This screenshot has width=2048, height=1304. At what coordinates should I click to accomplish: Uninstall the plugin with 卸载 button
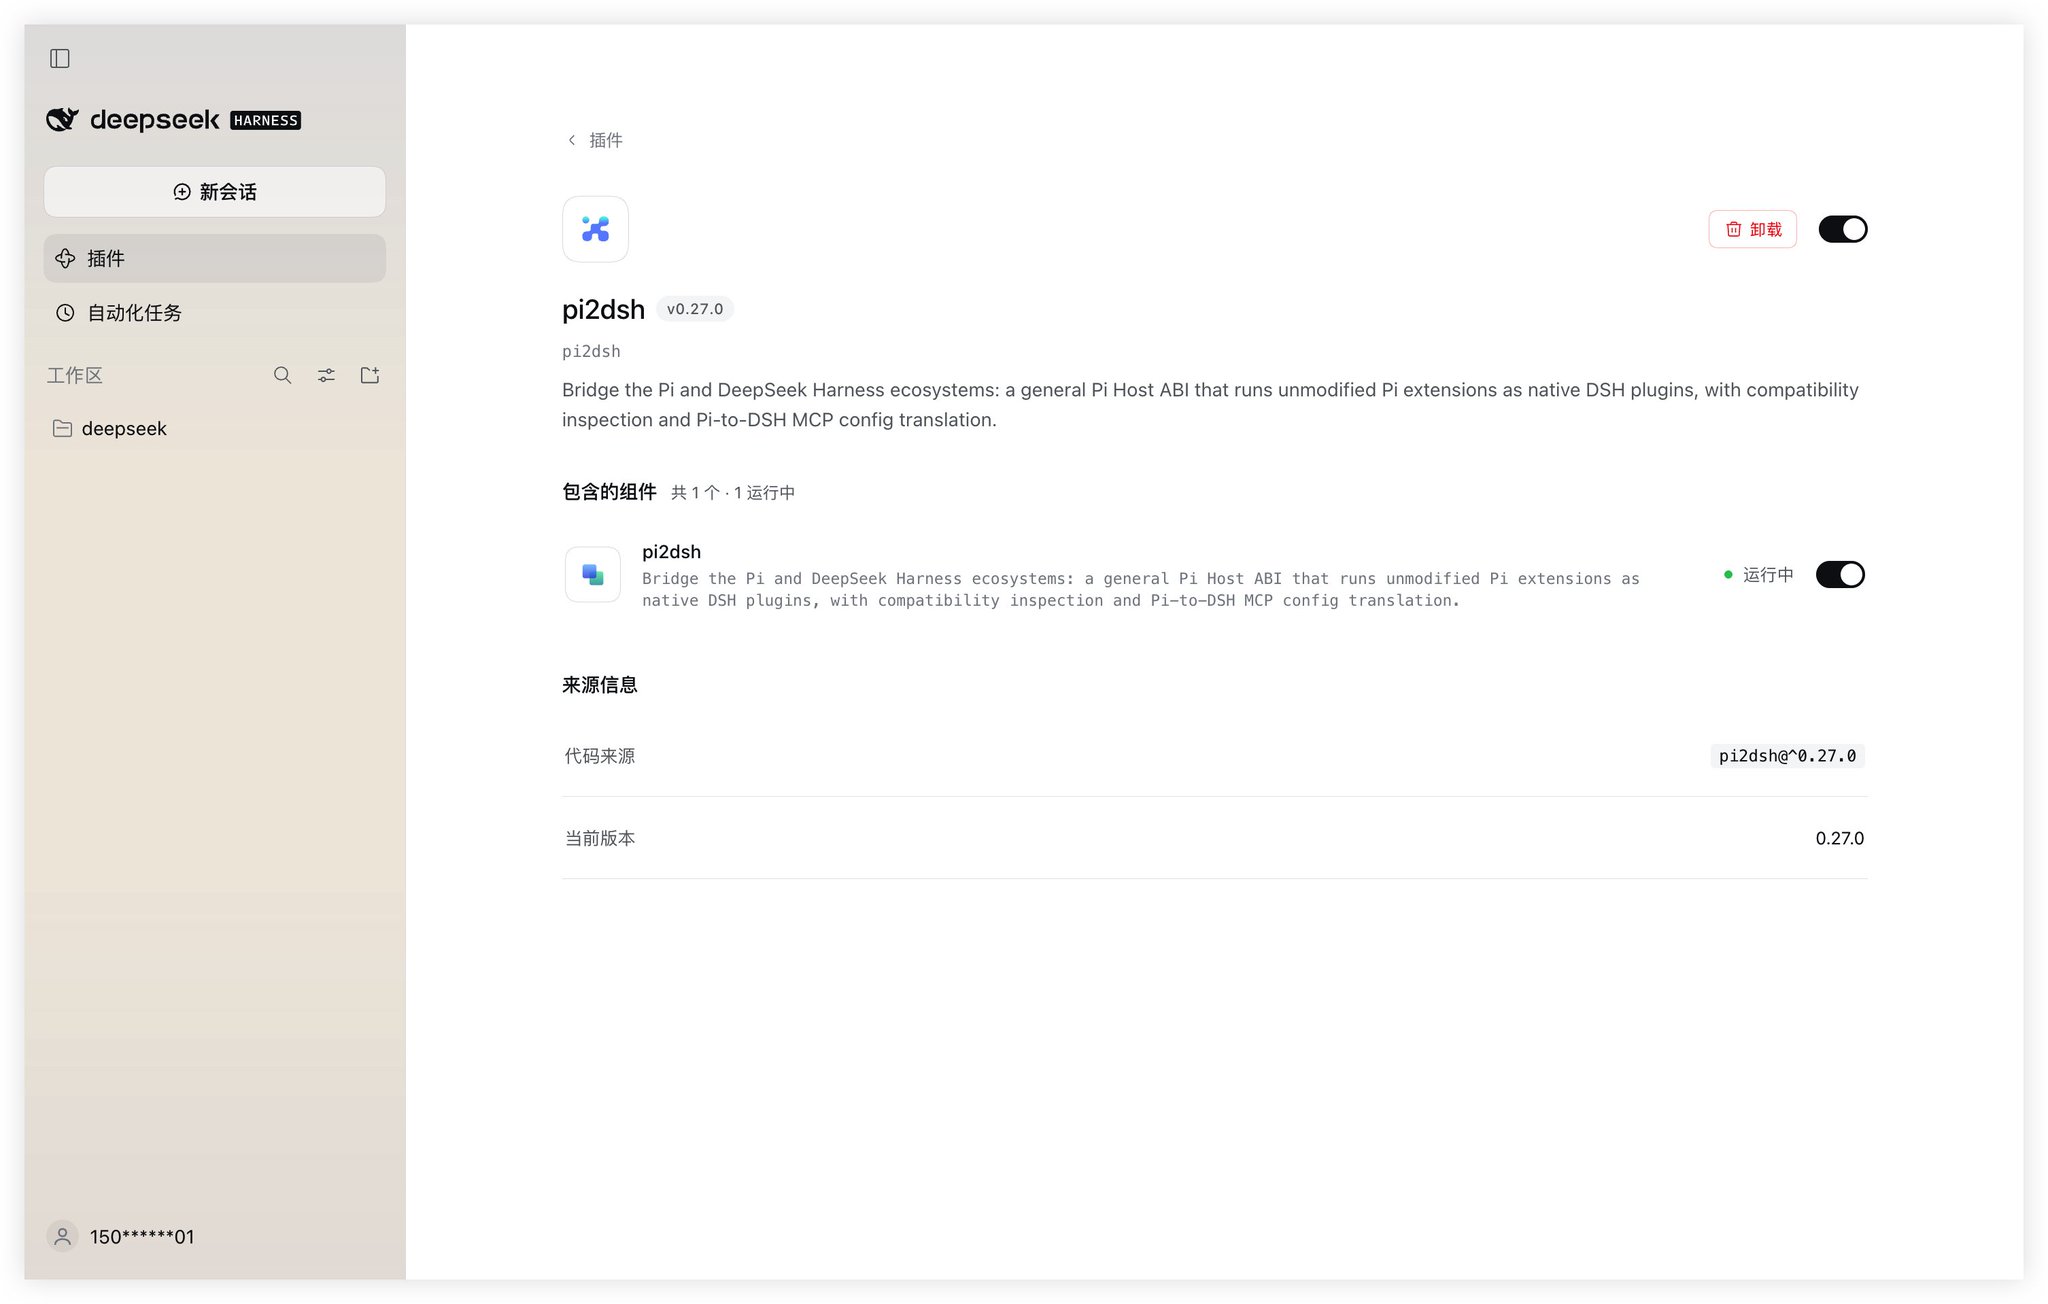coord(1752,229)
